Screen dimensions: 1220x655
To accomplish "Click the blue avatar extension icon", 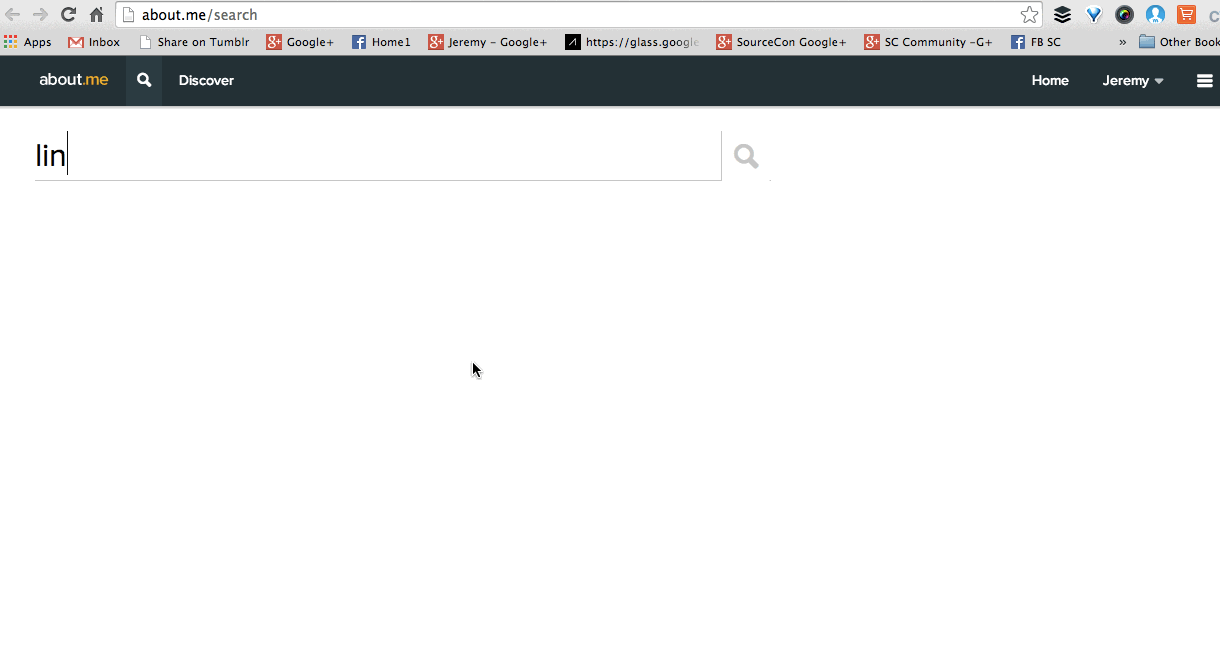I will pyautogui.click(x=1156, y=14).
